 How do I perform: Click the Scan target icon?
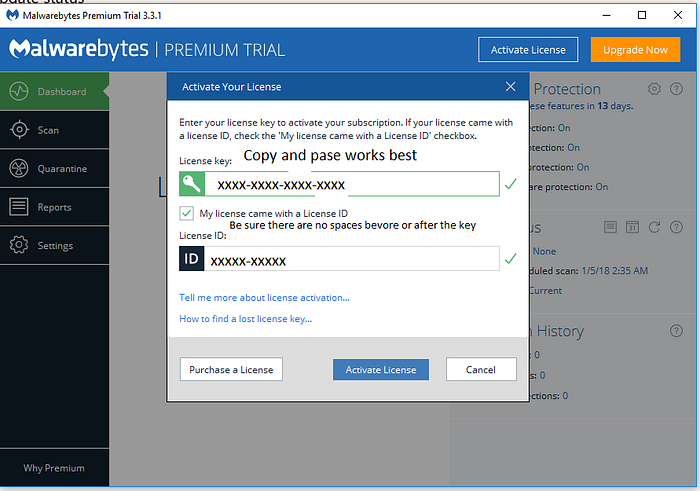tap(19, 130)
